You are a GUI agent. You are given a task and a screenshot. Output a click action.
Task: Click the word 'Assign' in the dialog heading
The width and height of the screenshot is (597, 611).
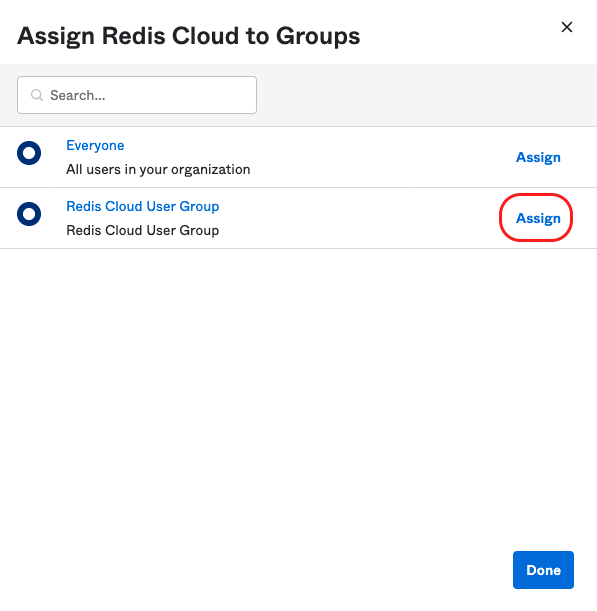[x=56, y=36]
